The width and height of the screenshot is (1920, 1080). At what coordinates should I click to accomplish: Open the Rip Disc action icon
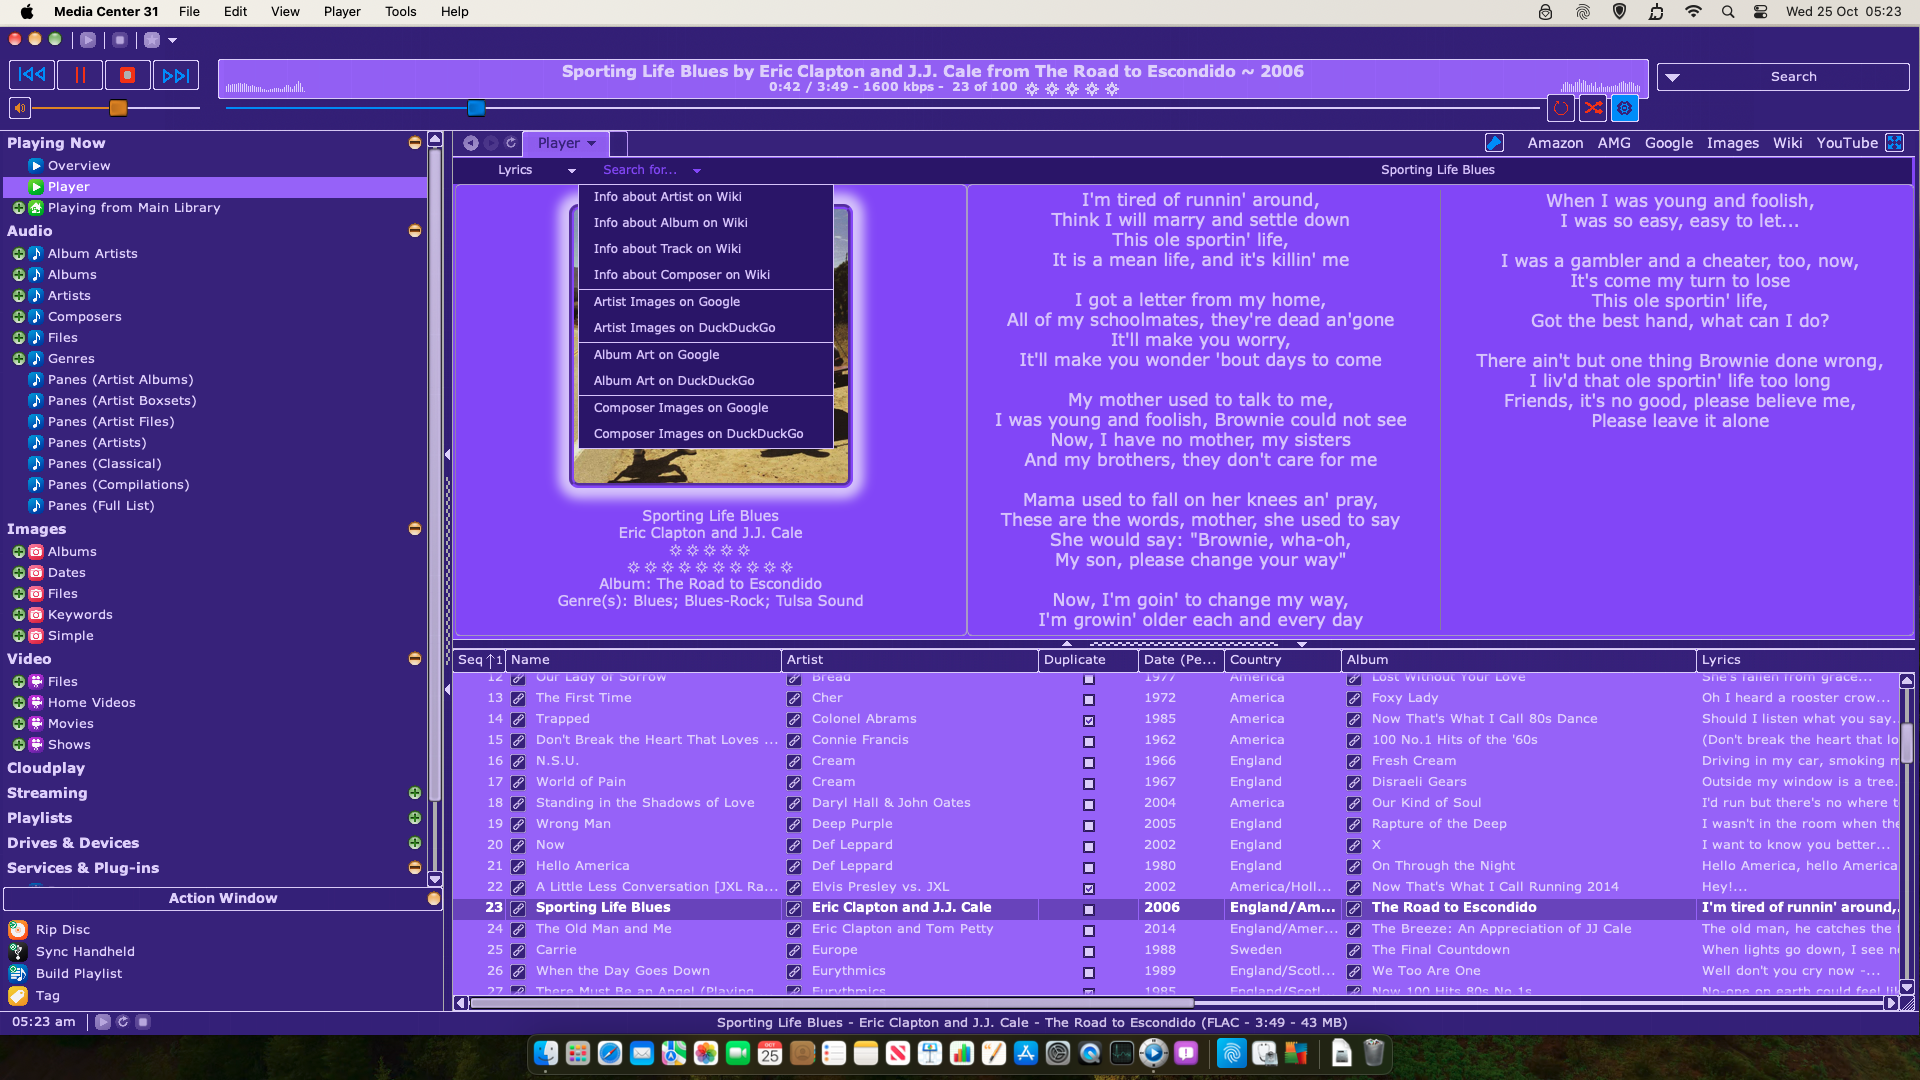[x=18, y=930]
